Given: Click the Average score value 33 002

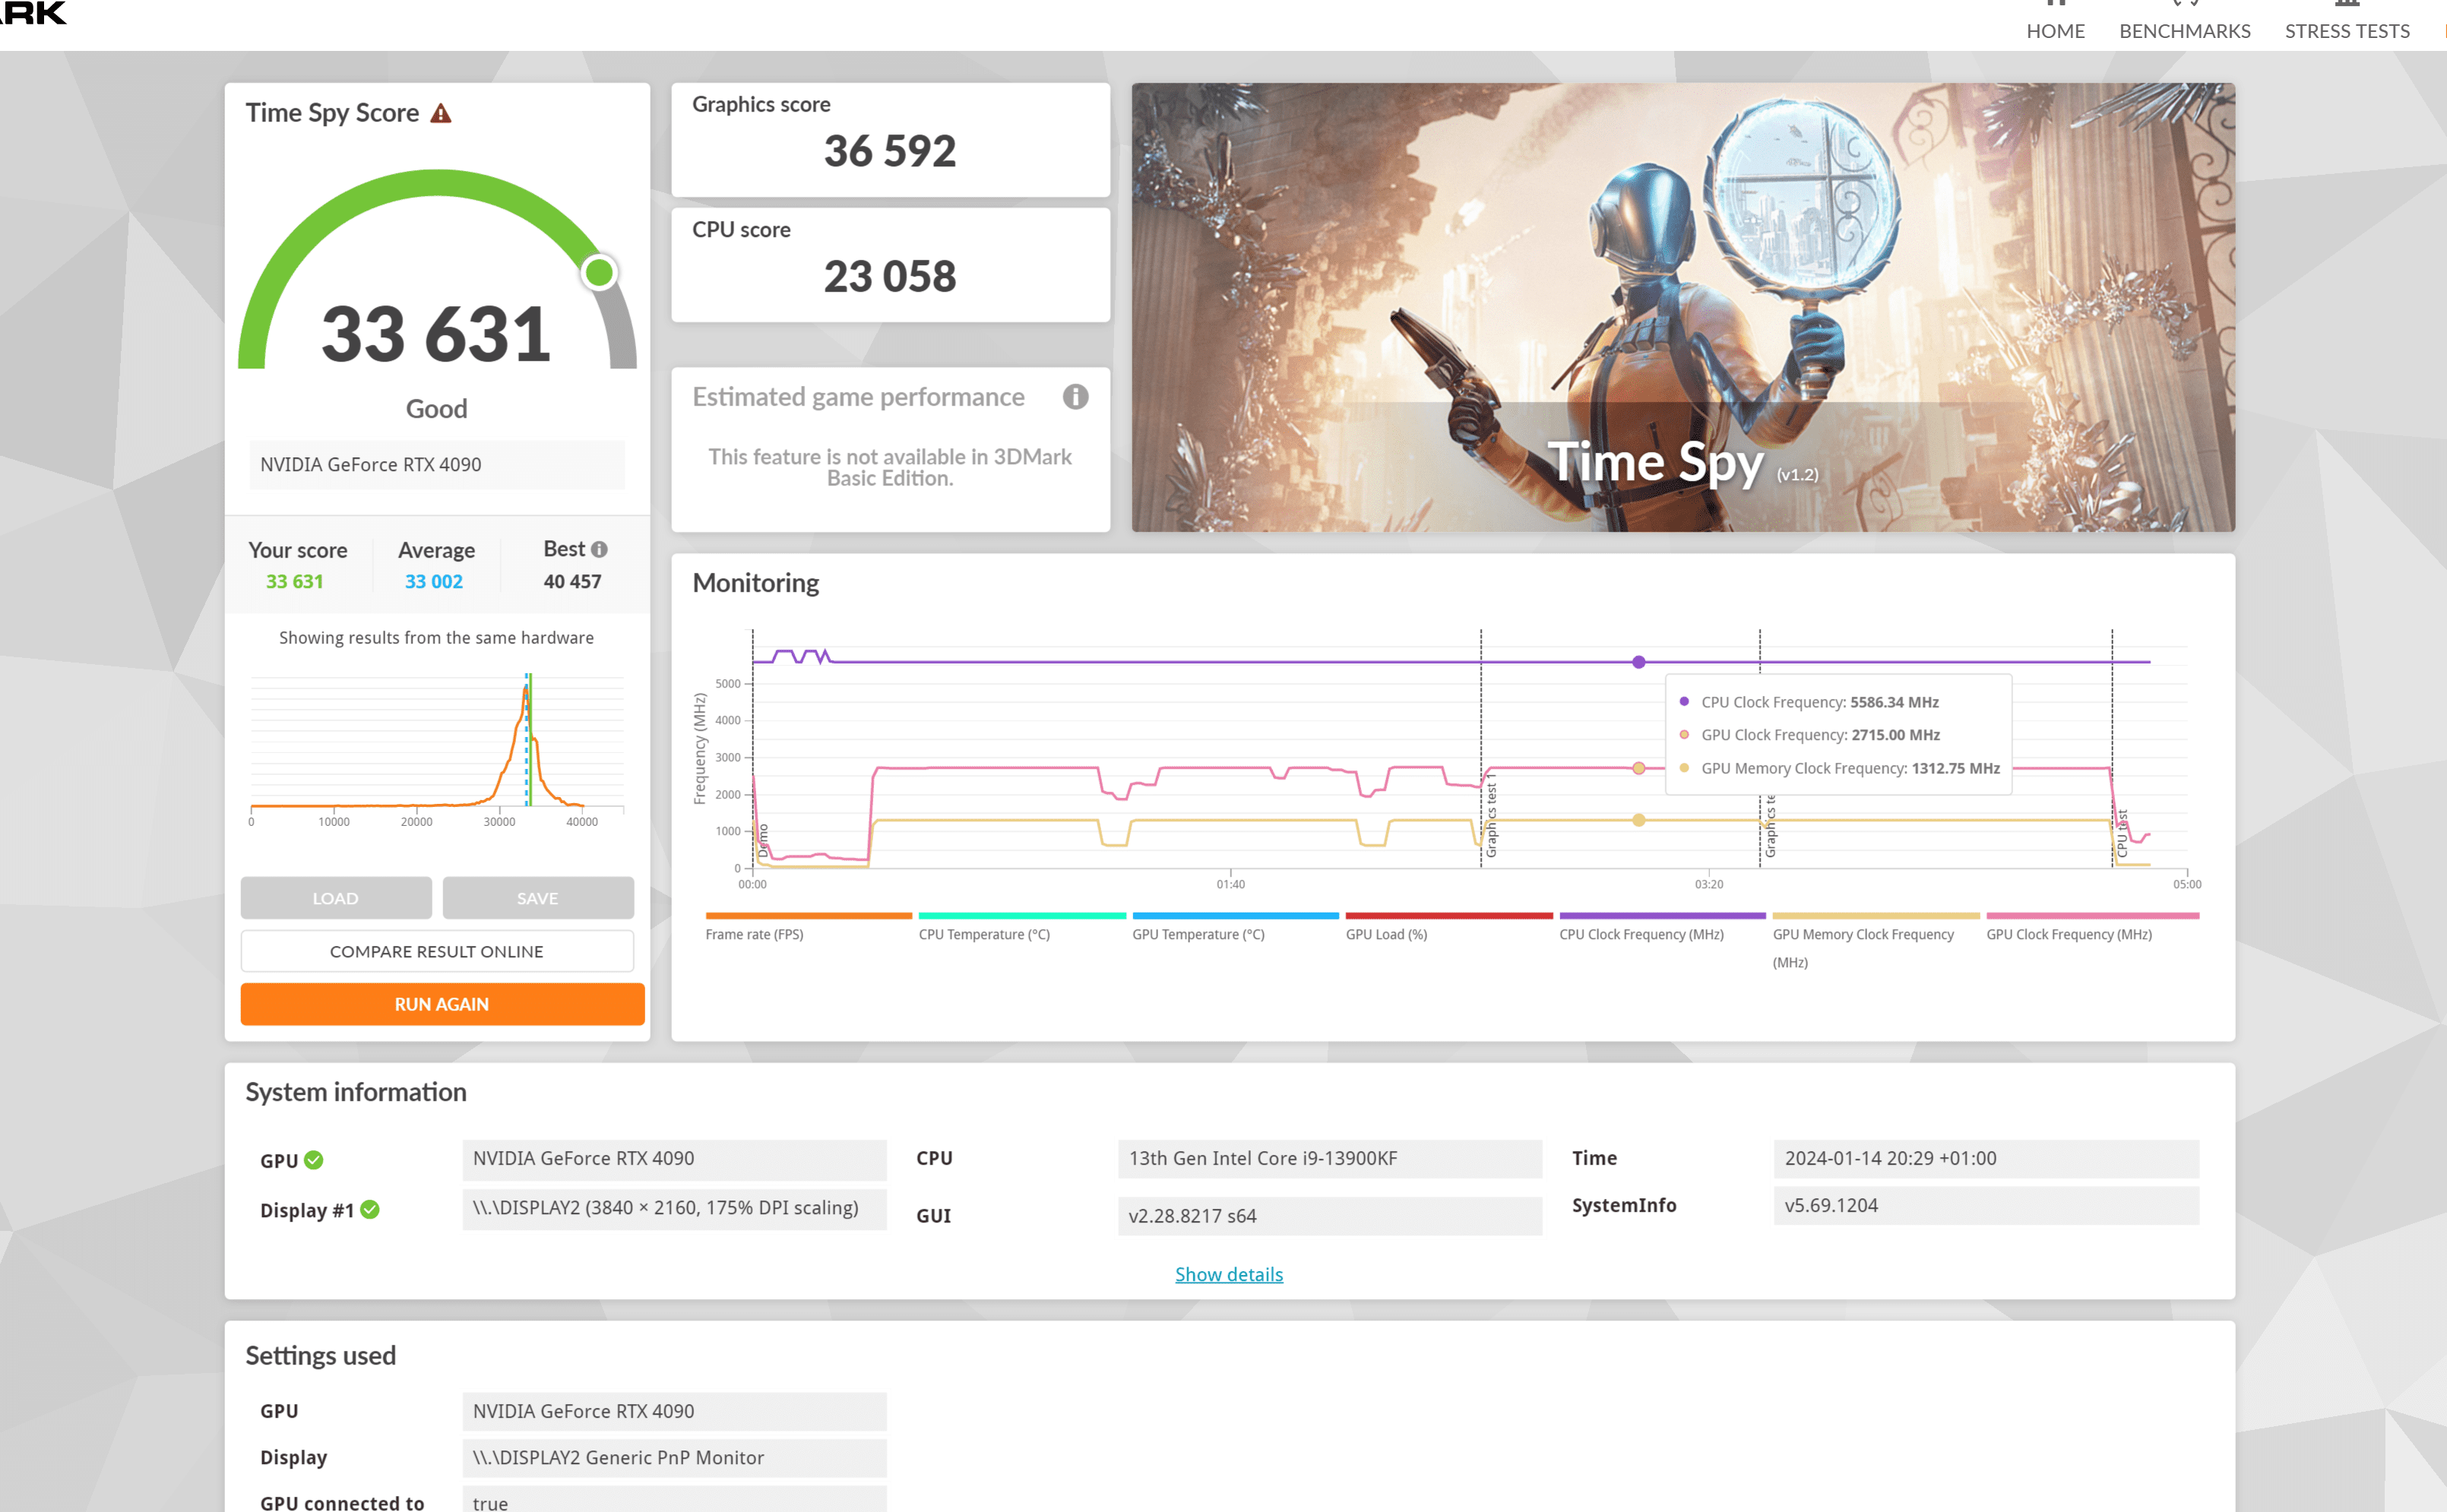Looking at the screenshot, I should 434,581.
